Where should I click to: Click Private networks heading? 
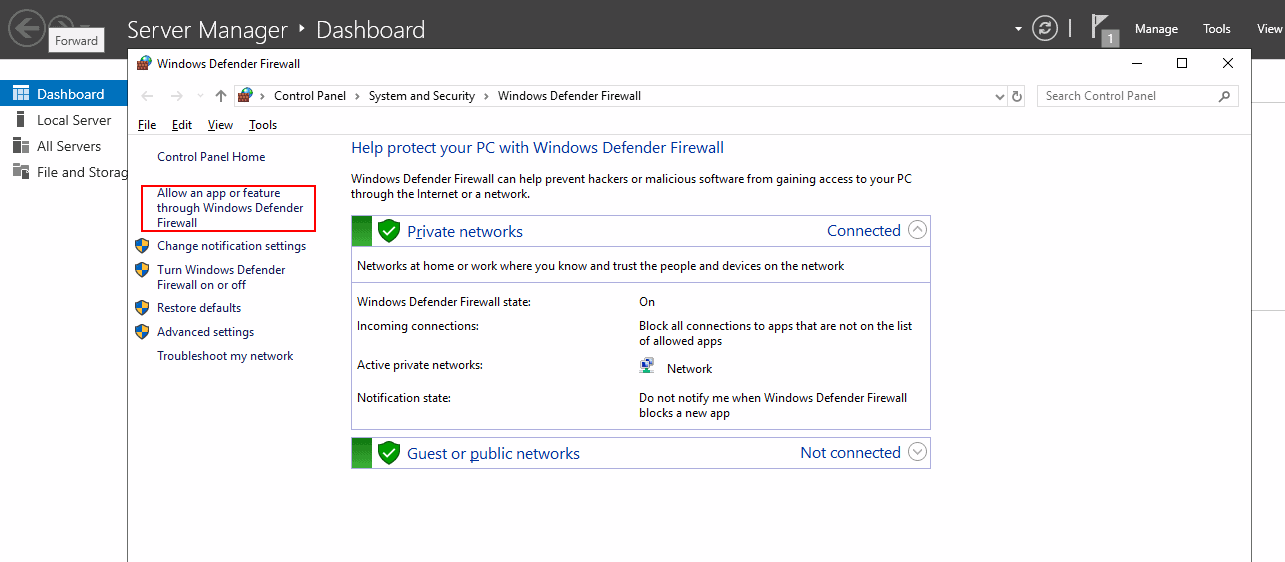click(x=465, y=231)
